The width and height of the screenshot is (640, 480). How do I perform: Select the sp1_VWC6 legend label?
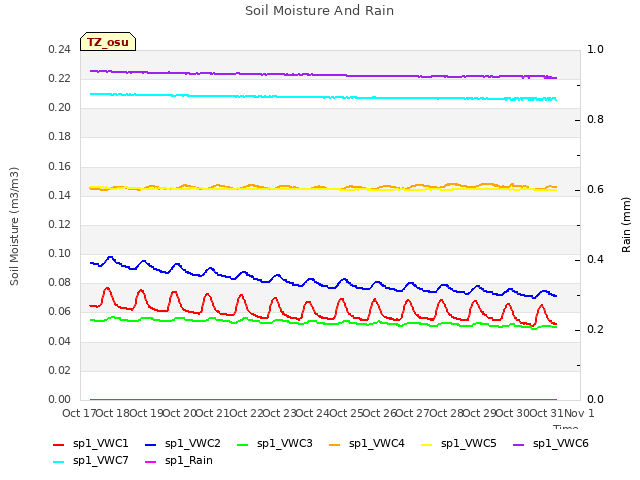[560, 443]
